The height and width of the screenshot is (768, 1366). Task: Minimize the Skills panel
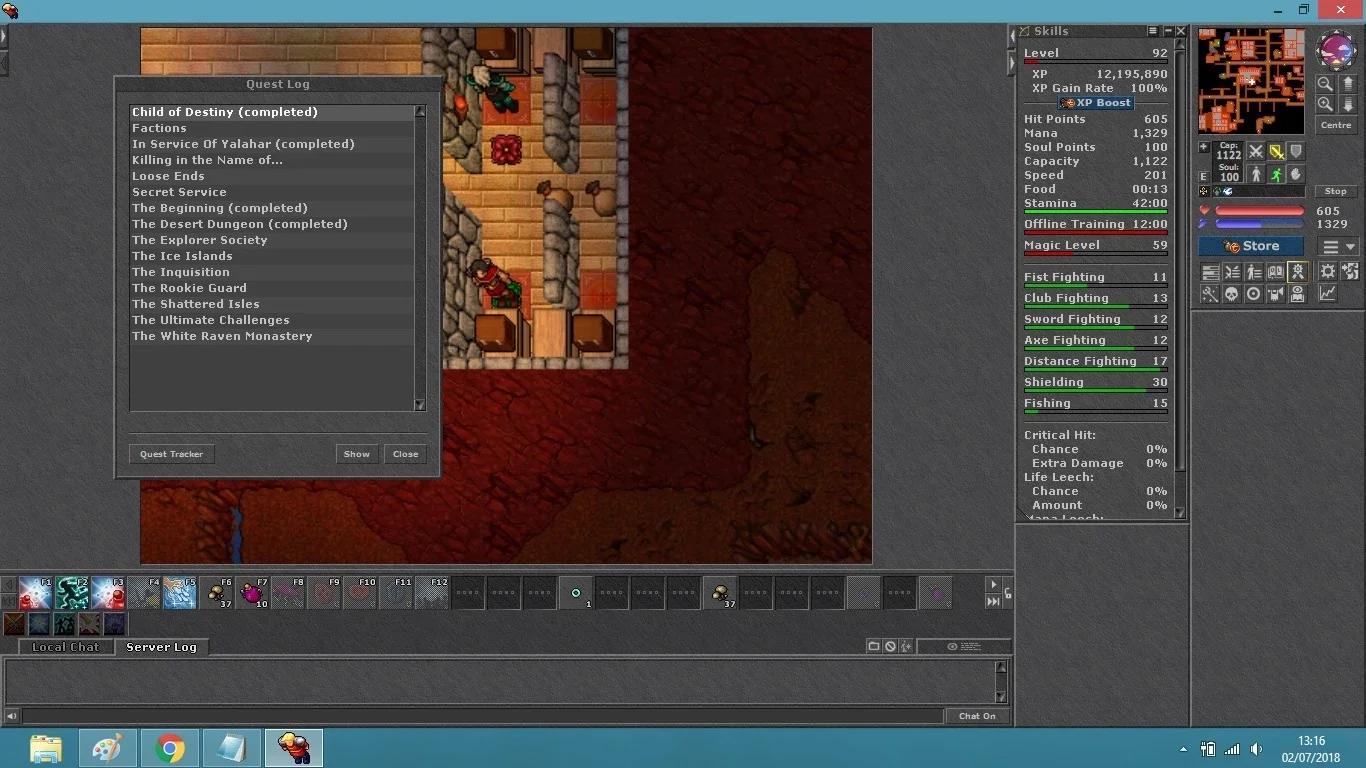[1167, 32]
